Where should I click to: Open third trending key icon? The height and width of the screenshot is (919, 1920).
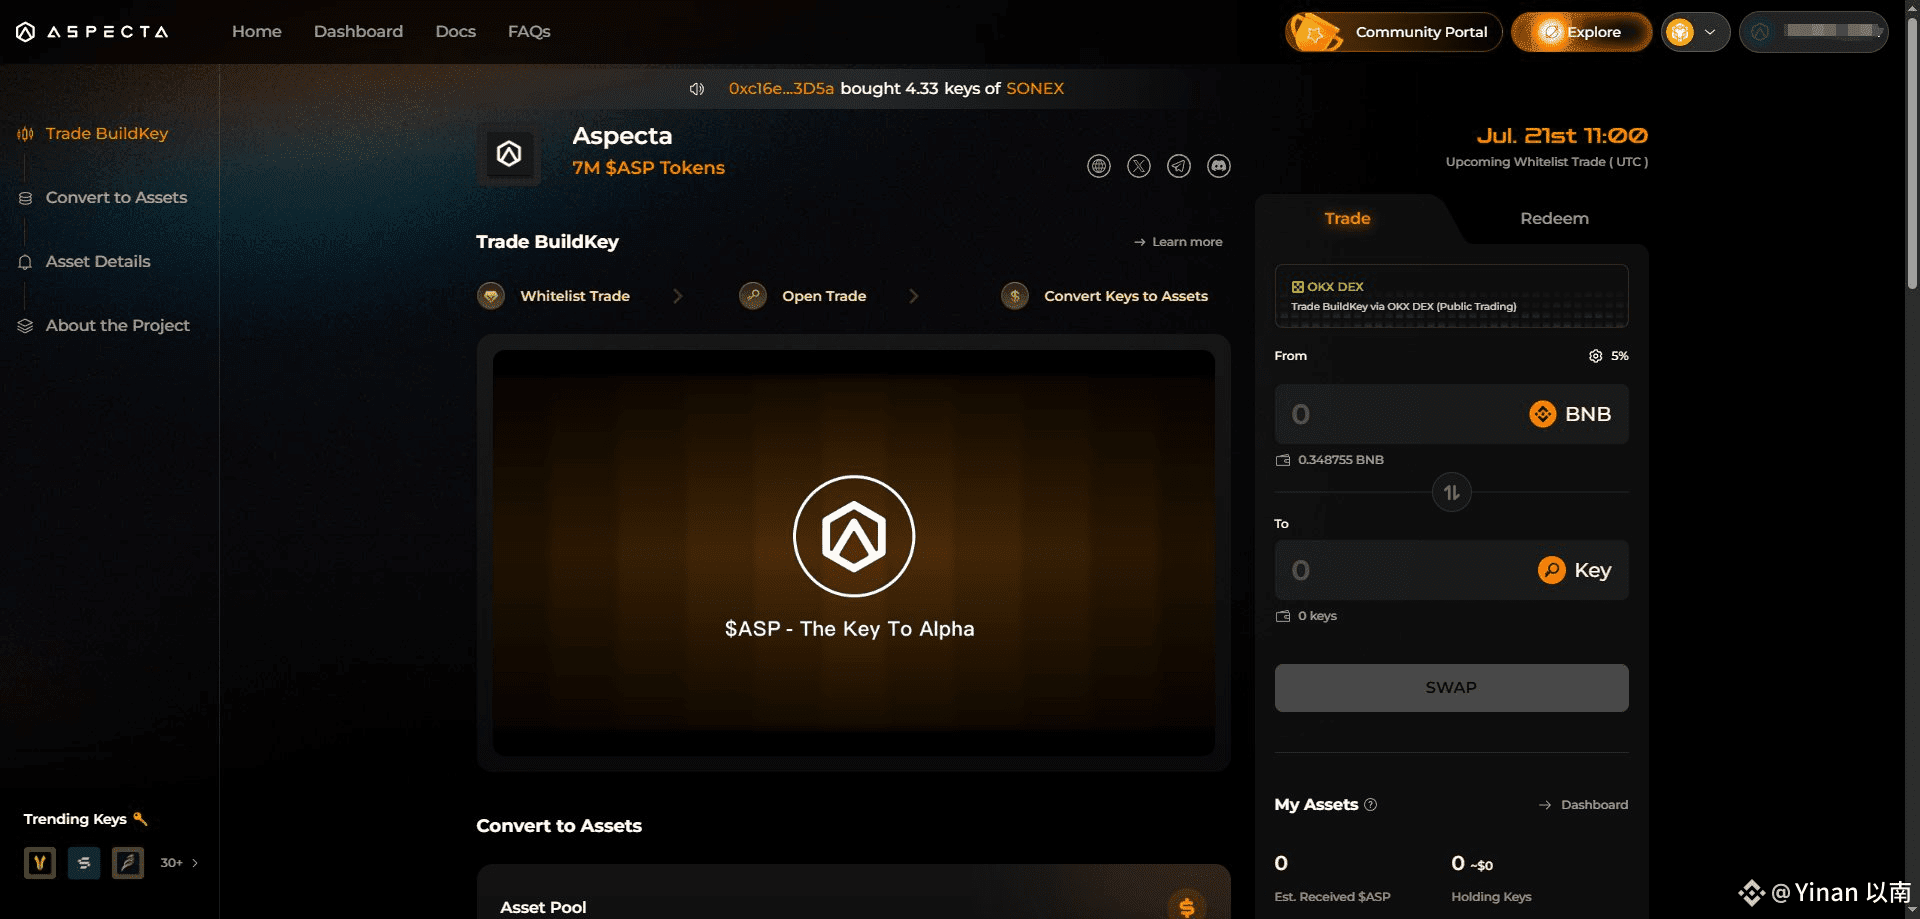(x=128, y=862)
